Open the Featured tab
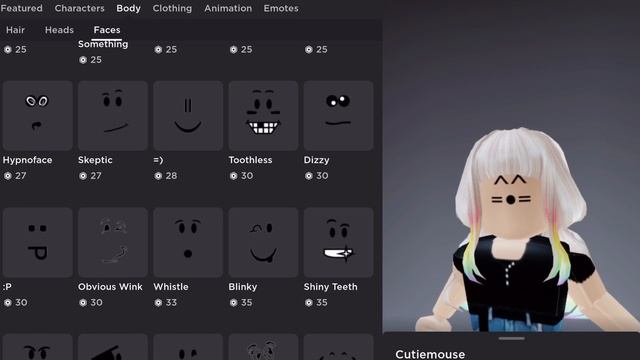640x360 pixels. point(21,8)
